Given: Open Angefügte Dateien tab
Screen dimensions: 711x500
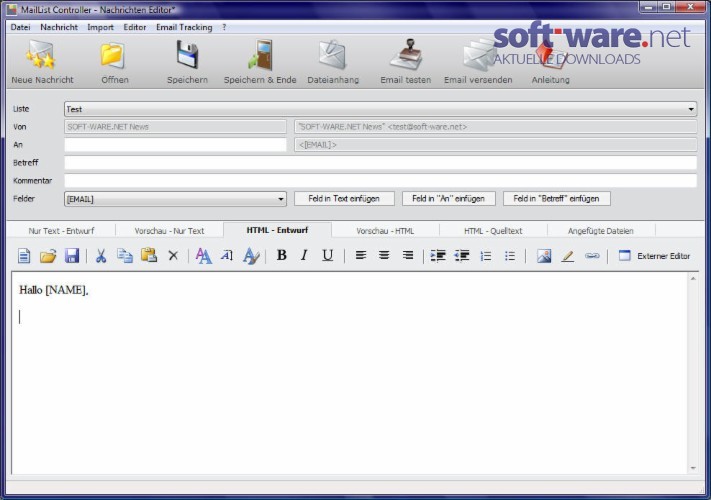Looking at the screenshot, I should (601, 231).
